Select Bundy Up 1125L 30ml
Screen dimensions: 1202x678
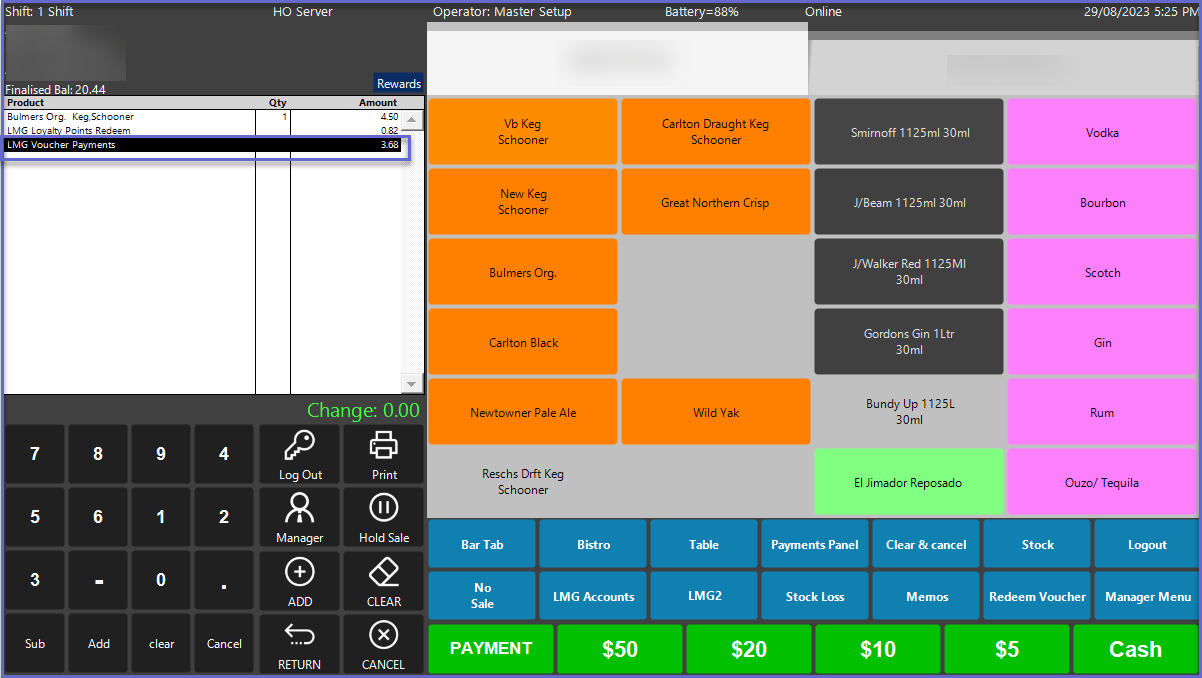tap(909, 412)
